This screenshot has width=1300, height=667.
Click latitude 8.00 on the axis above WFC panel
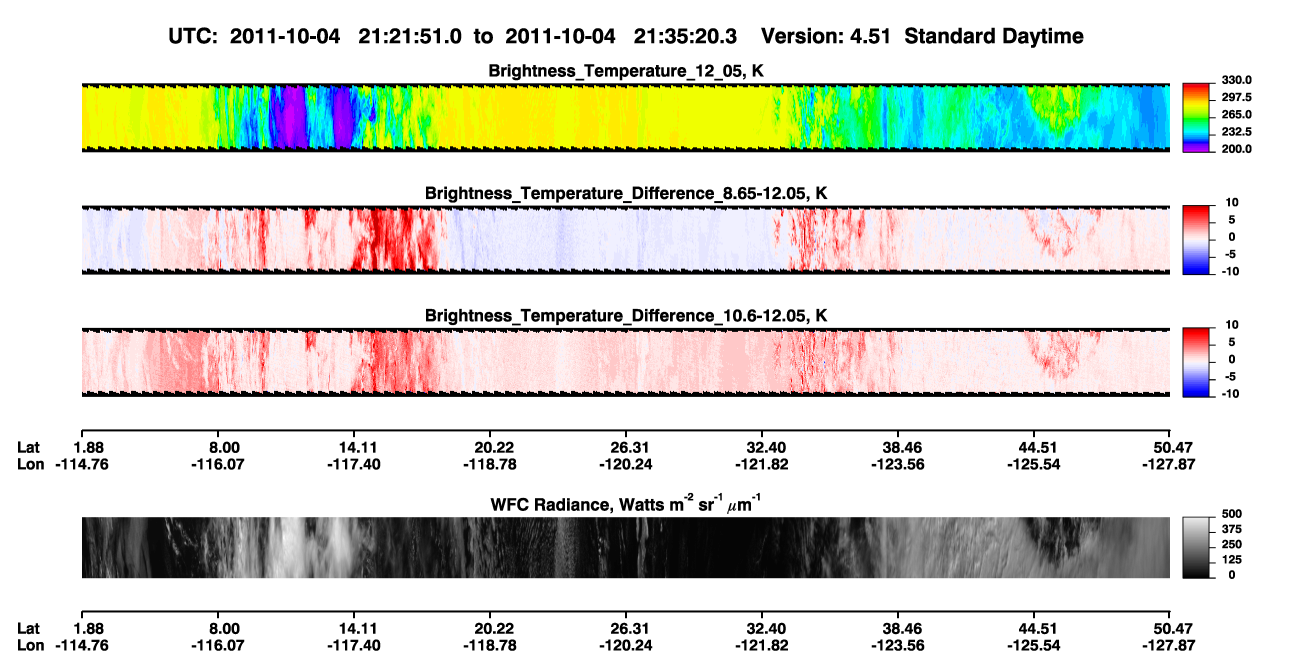(x=224, y=448)
